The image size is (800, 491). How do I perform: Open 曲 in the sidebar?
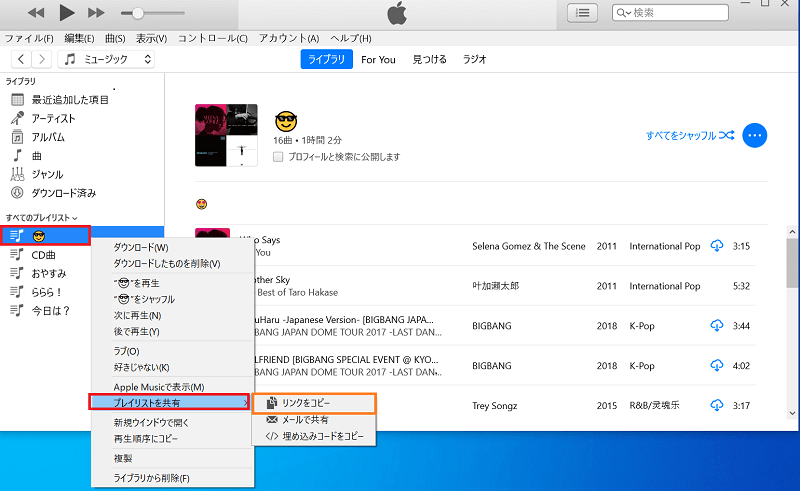coord(36,156)
